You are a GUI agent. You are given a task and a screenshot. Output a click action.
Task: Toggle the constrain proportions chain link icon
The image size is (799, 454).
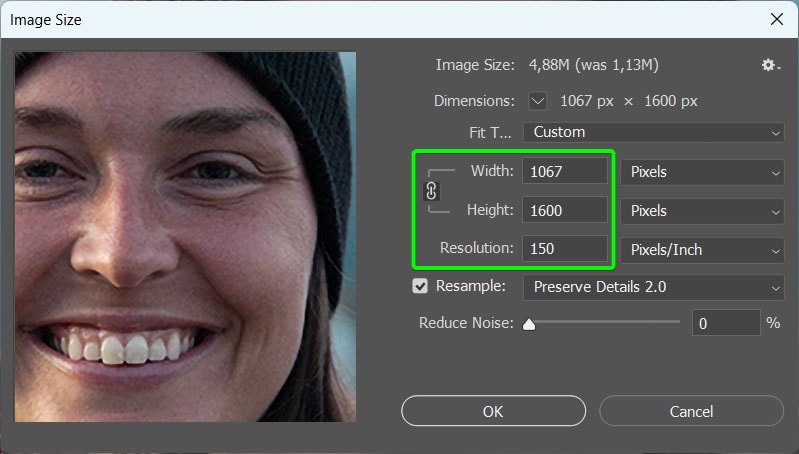[432, 191]
